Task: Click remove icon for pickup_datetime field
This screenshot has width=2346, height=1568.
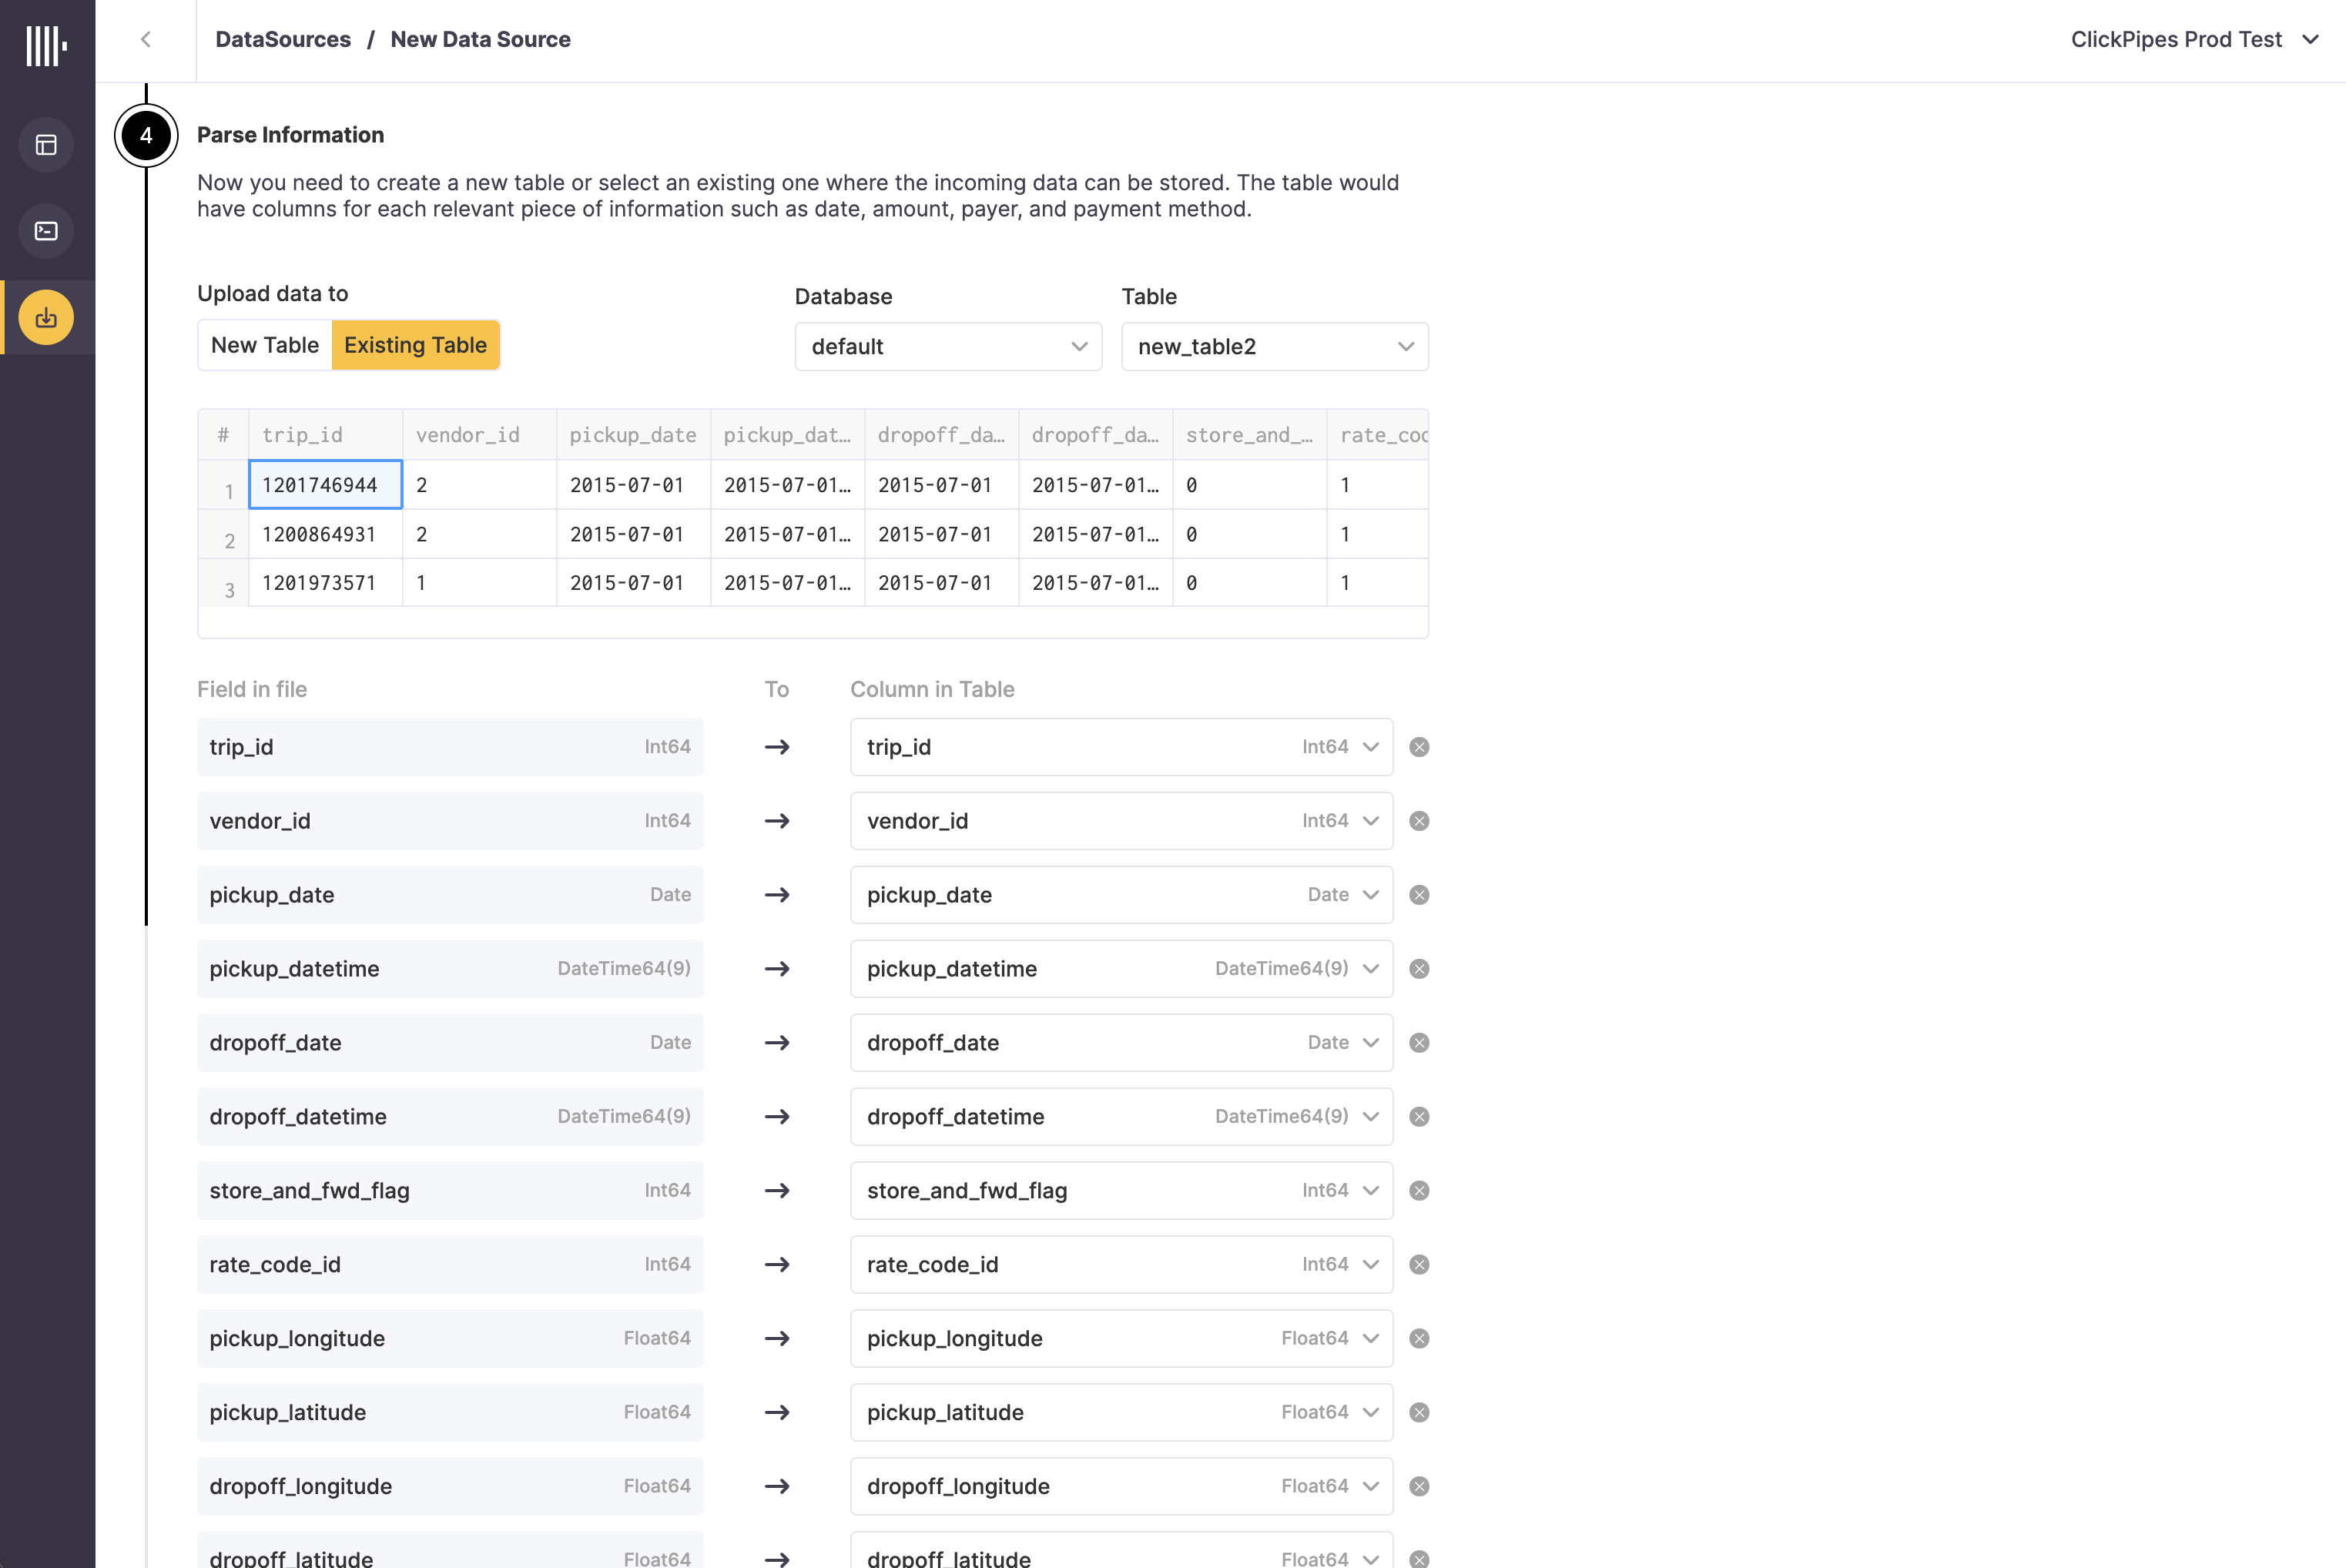Action: click(1420, 968)
